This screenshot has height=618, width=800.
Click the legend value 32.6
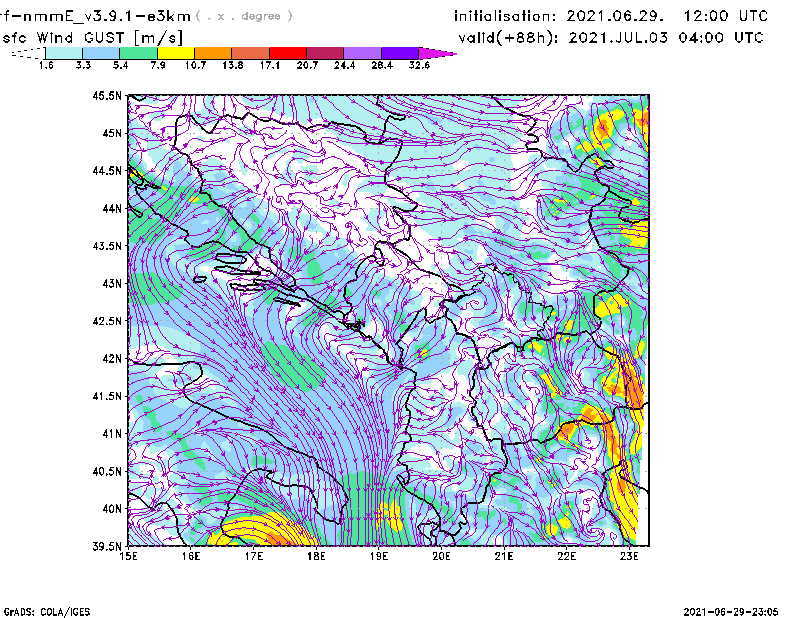click(419, 65)
